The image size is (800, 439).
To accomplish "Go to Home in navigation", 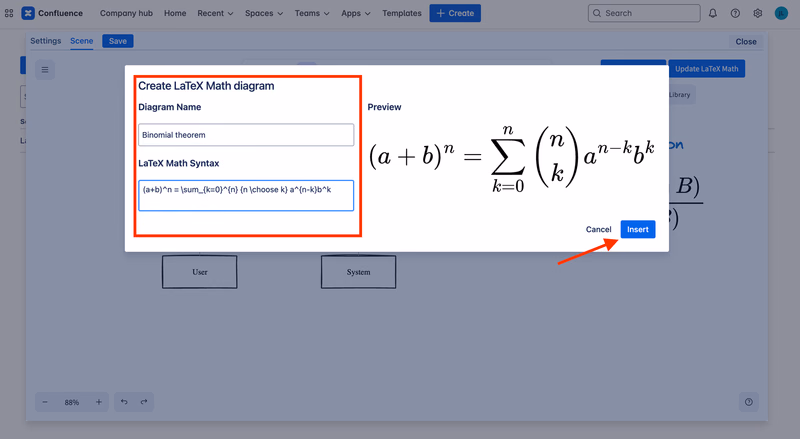I will [175, 13].
